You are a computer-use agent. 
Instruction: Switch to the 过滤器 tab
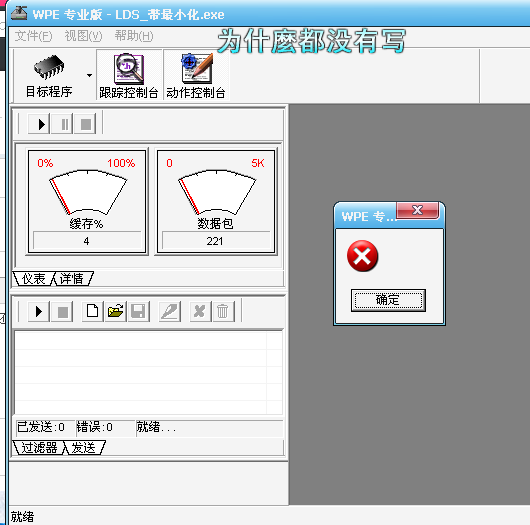point(39,448)
